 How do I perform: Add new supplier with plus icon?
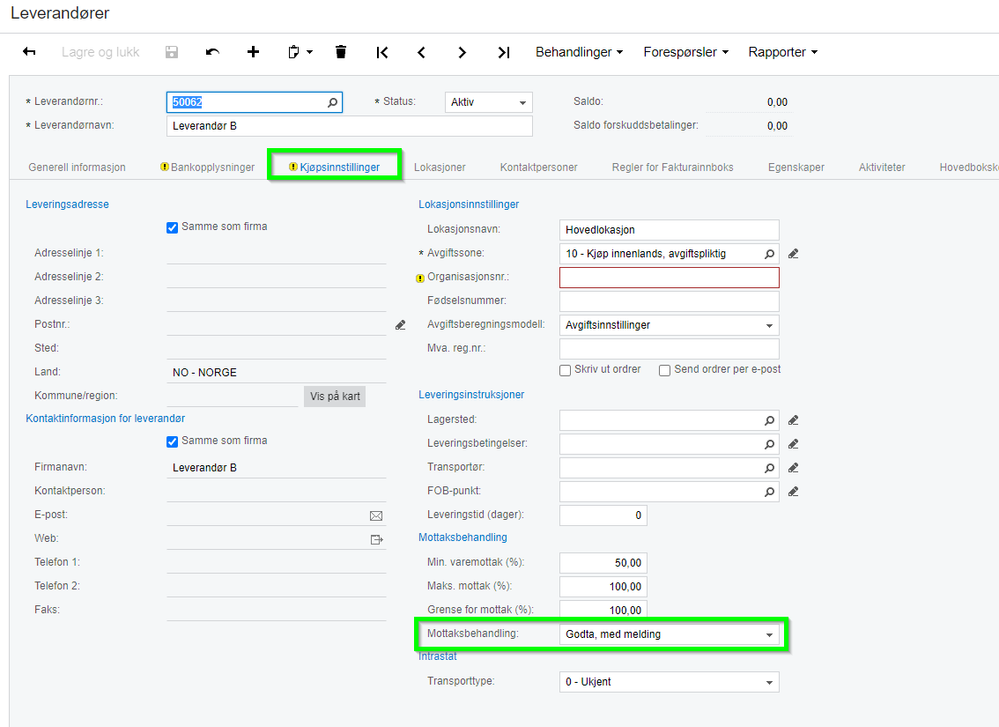point(253,52)
